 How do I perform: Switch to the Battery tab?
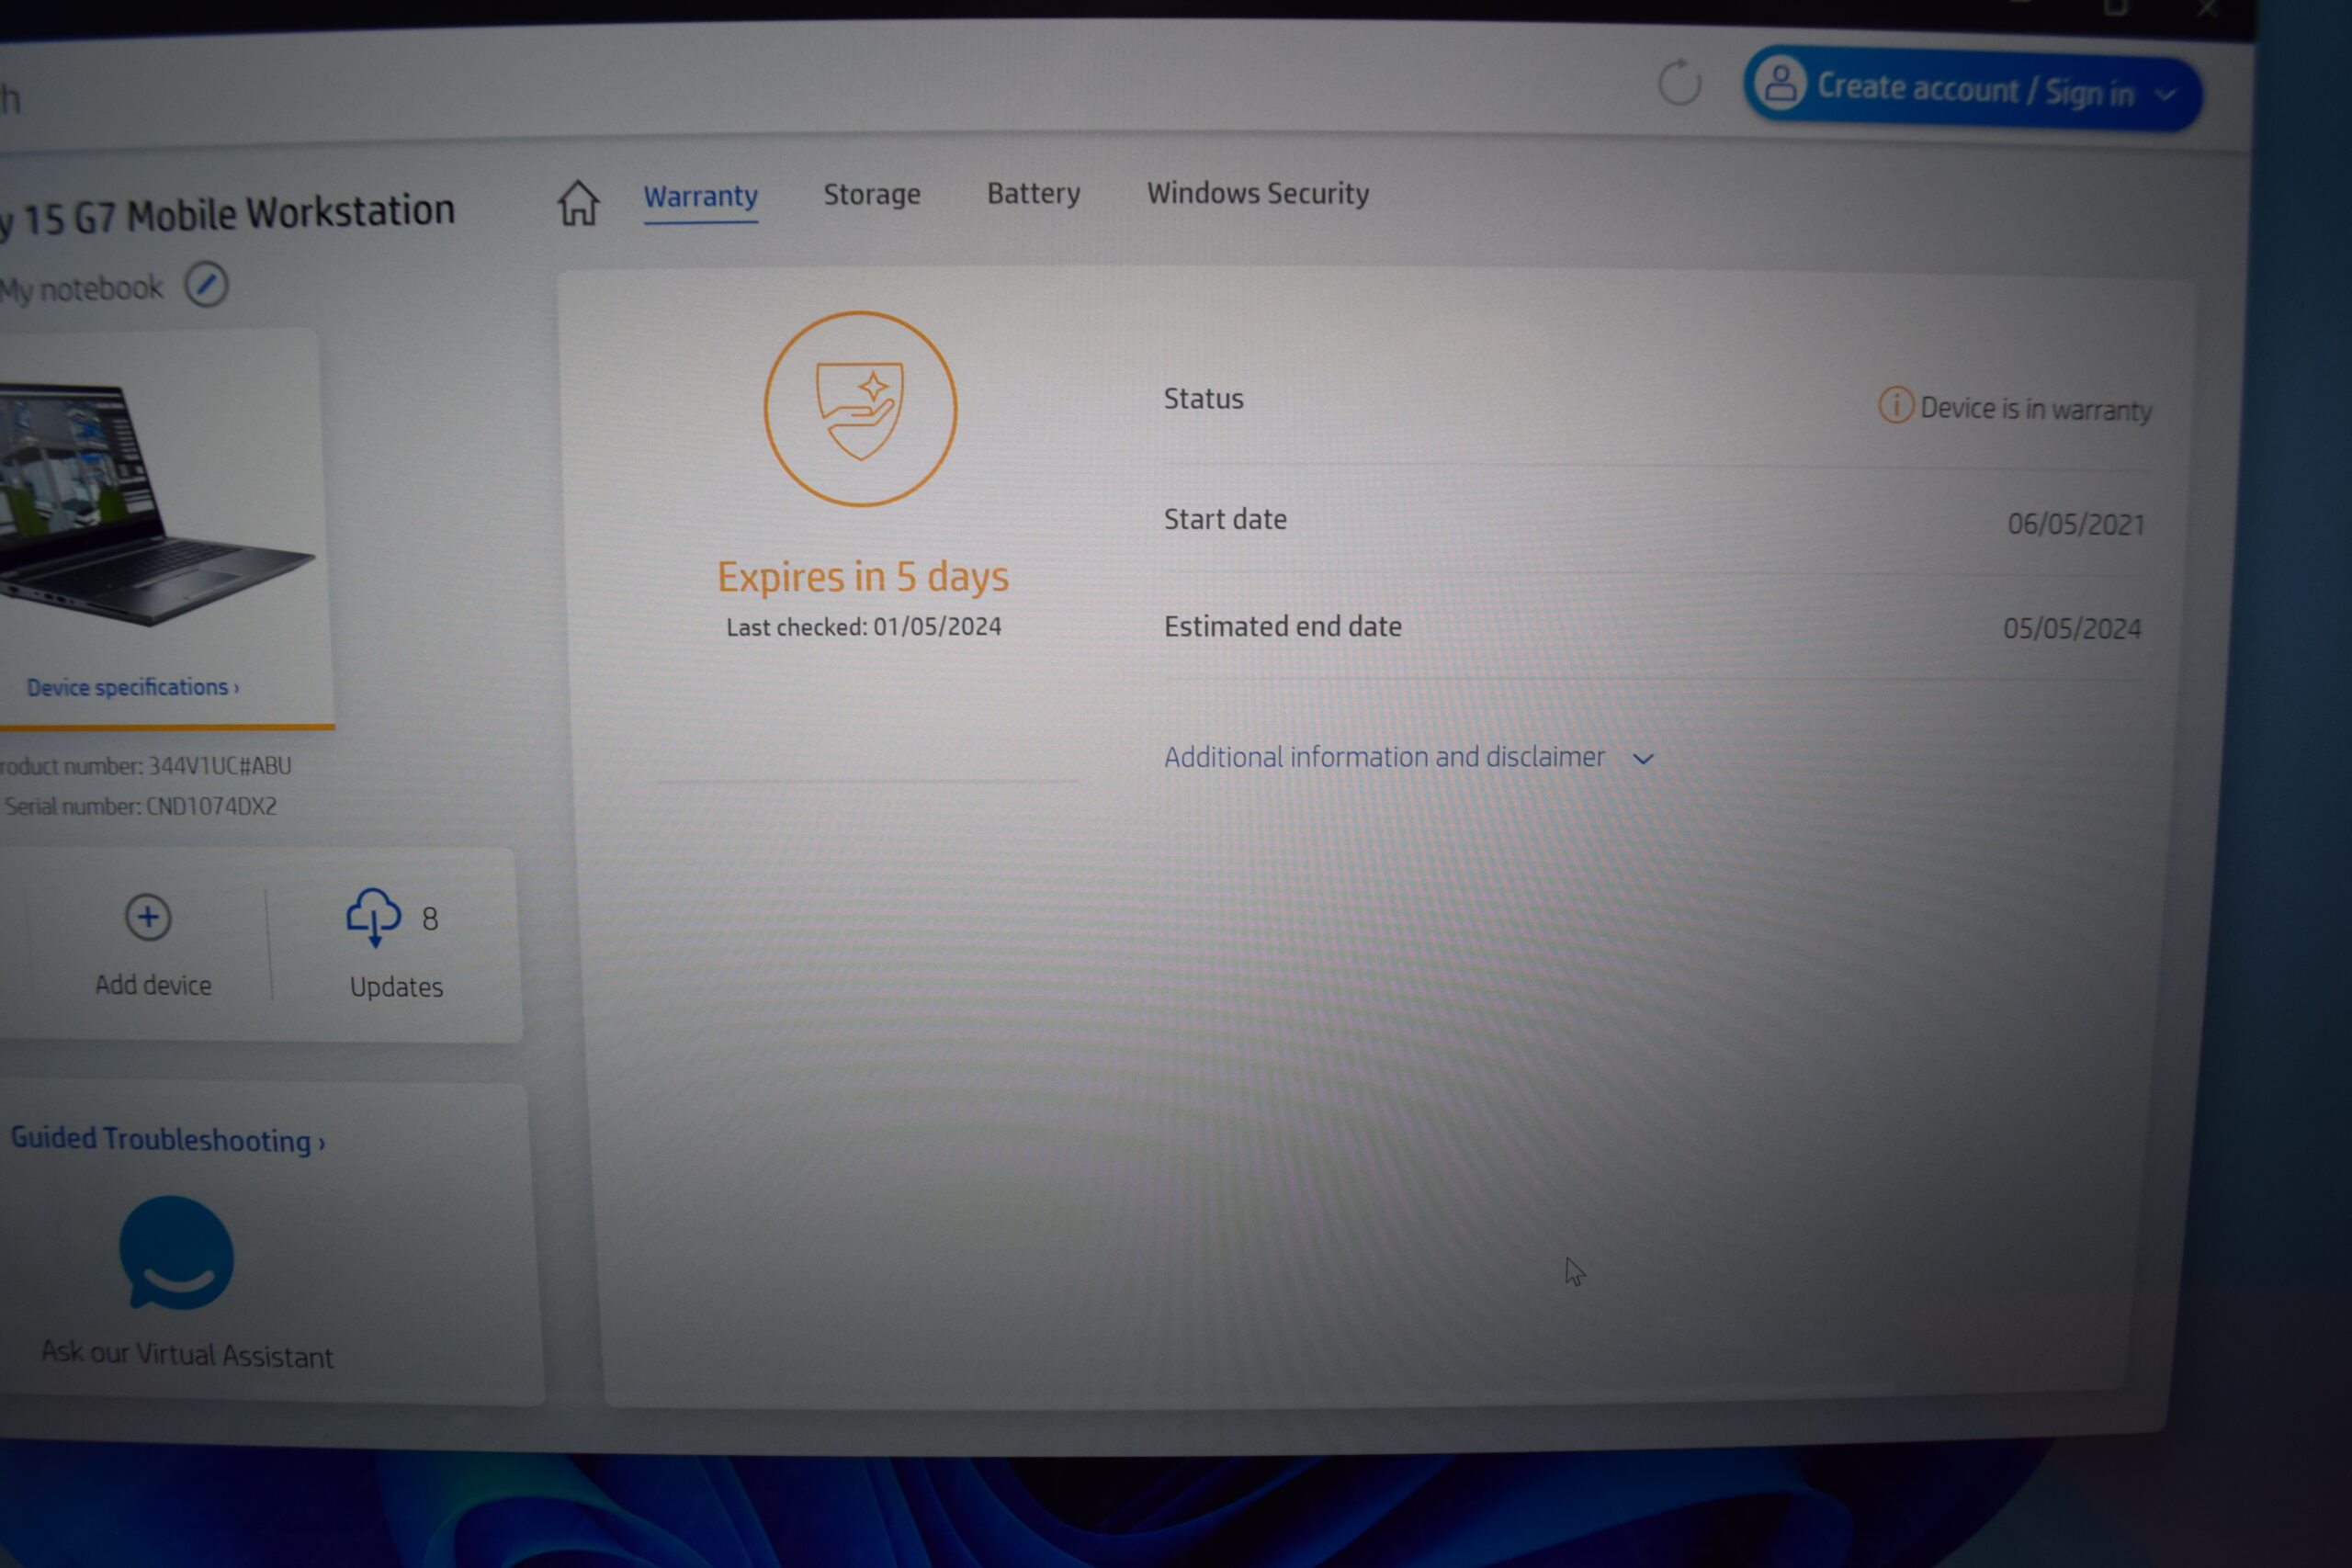[1033, 193]
